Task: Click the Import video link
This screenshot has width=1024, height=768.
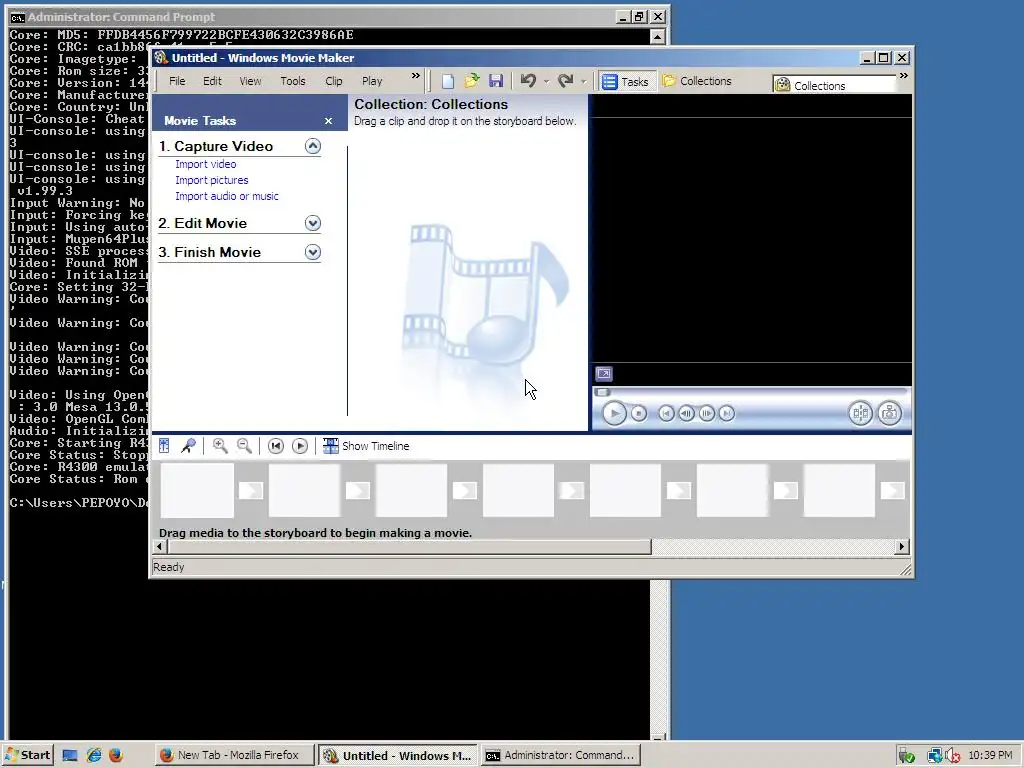Action: 206,165
